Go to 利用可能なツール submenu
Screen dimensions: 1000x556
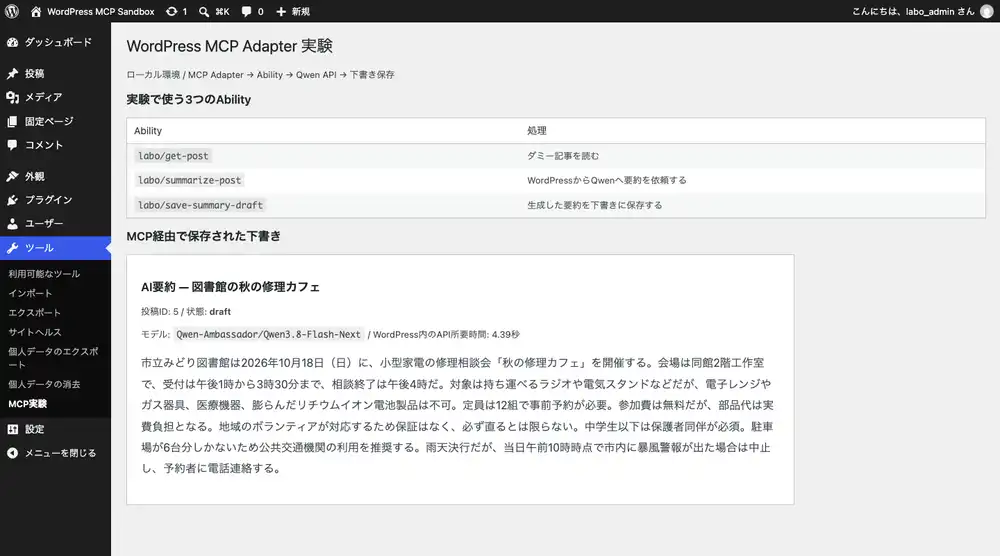click(44, 274)
